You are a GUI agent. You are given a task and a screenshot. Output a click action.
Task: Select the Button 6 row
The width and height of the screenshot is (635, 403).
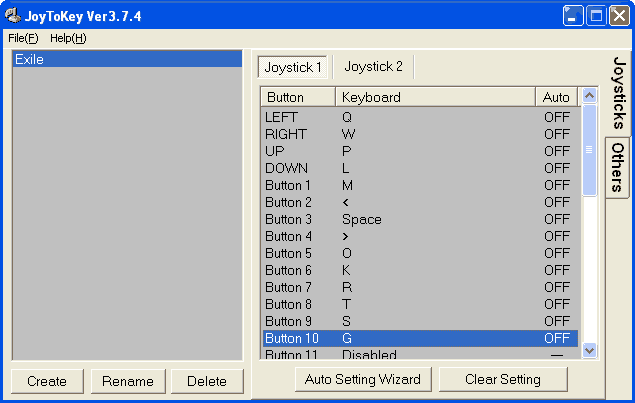[420, 270]
